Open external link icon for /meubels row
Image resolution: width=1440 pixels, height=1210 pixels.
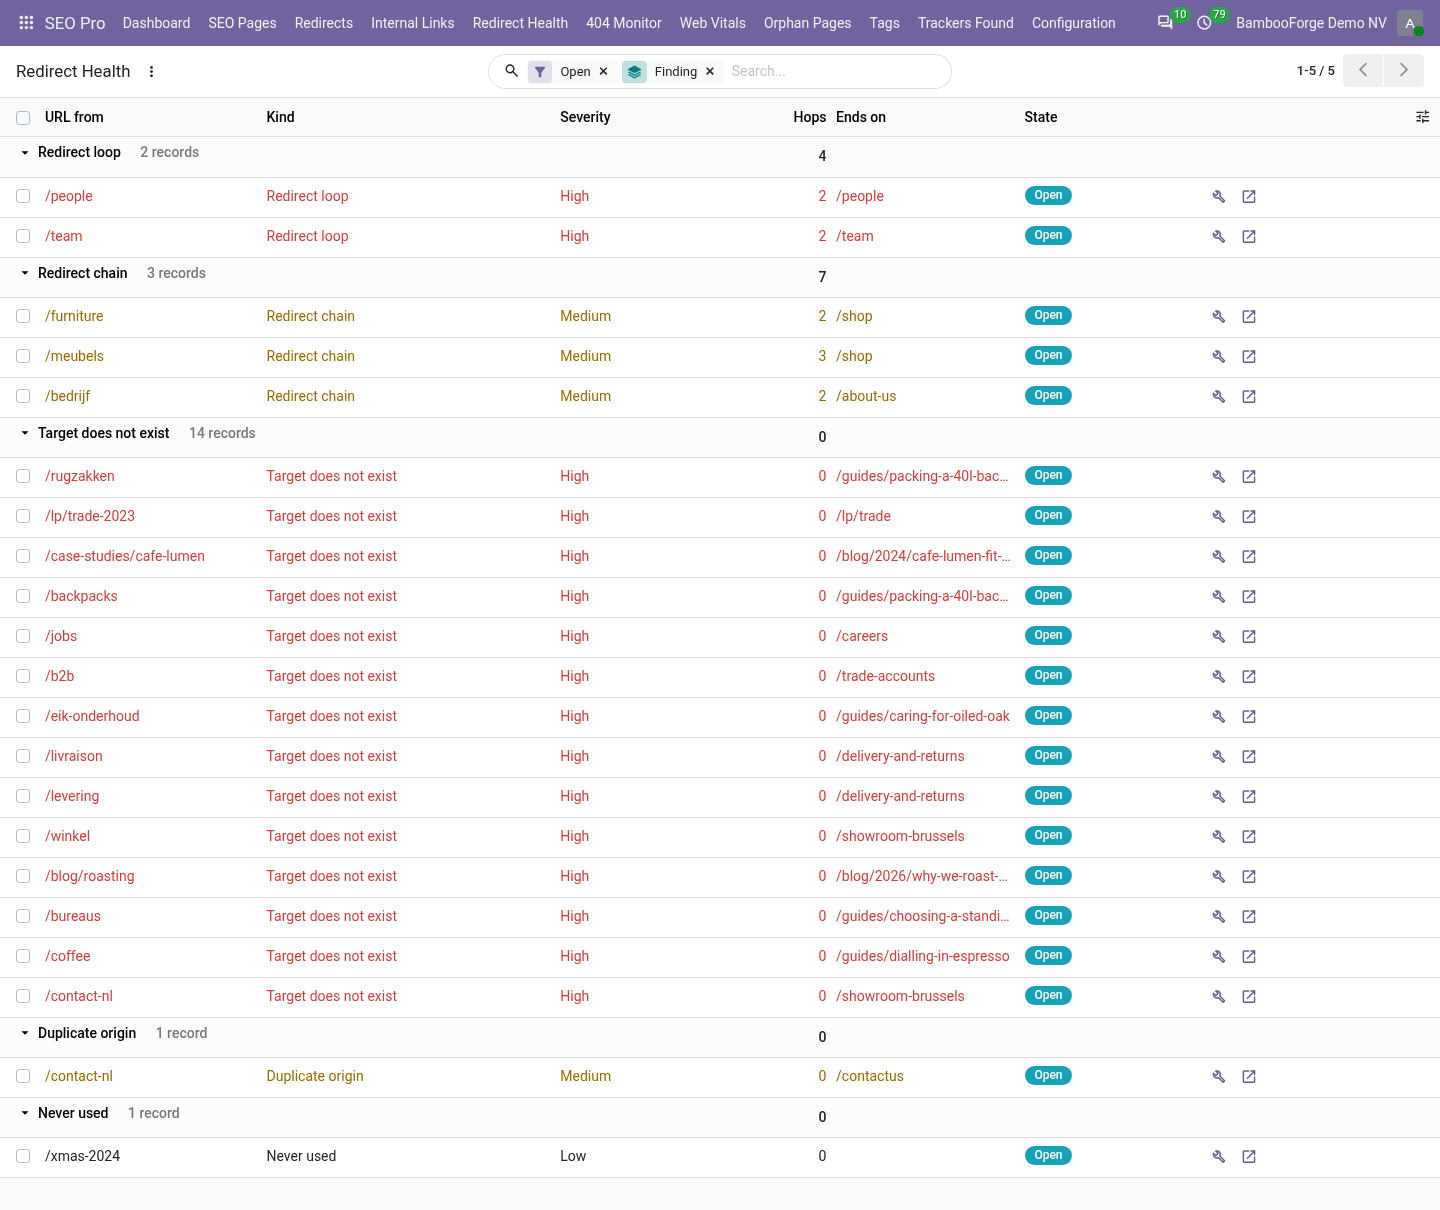click(1249, 357)
